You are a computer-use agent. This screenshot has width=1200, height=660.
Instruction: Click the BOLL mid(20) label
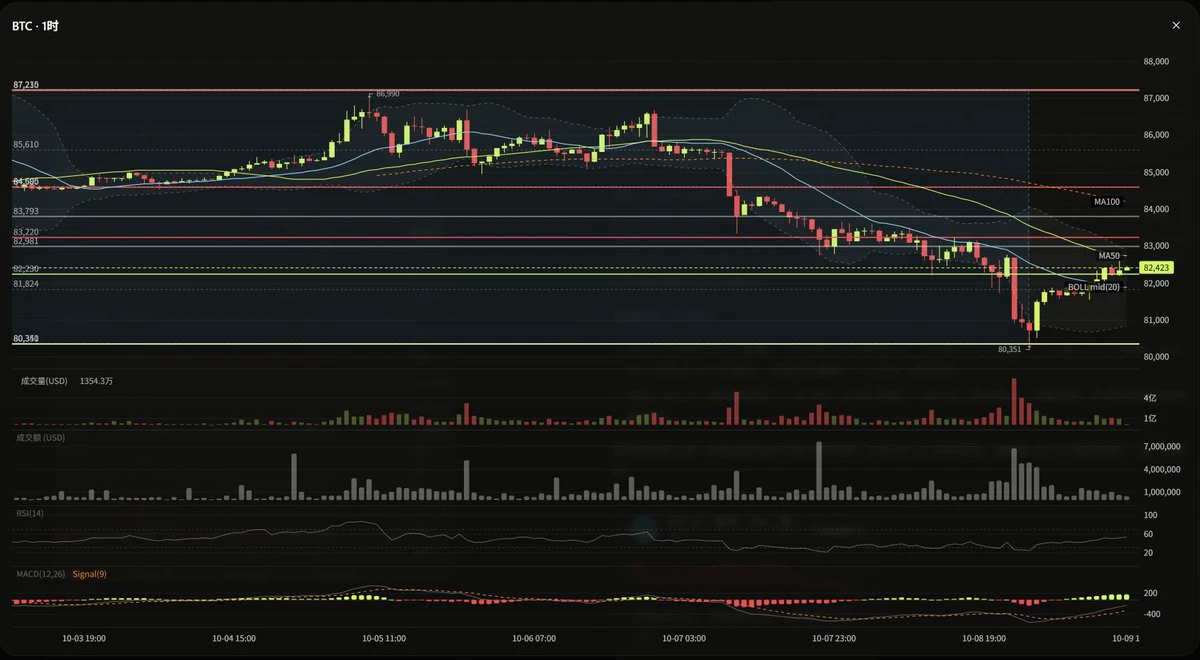[x=1094, y=288]
